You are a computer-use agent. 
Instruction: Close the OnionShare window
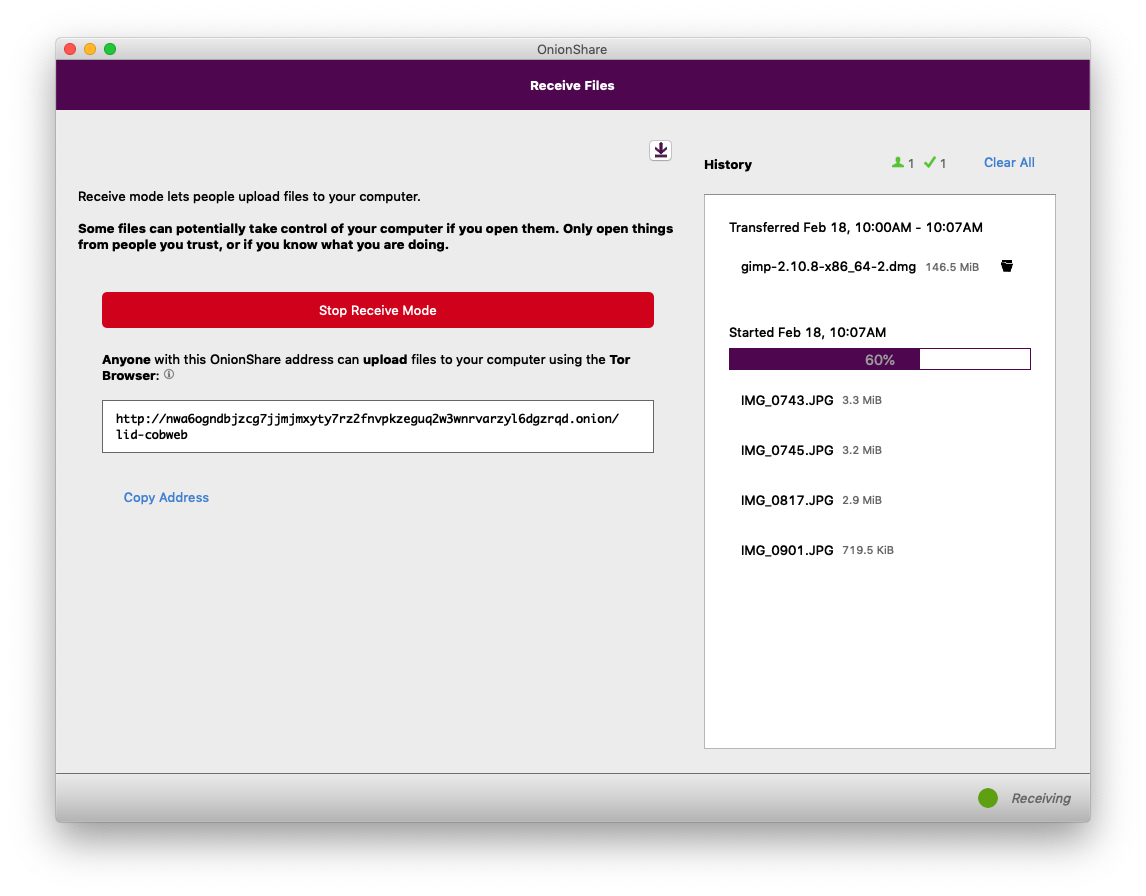click(x=70, y=49)
